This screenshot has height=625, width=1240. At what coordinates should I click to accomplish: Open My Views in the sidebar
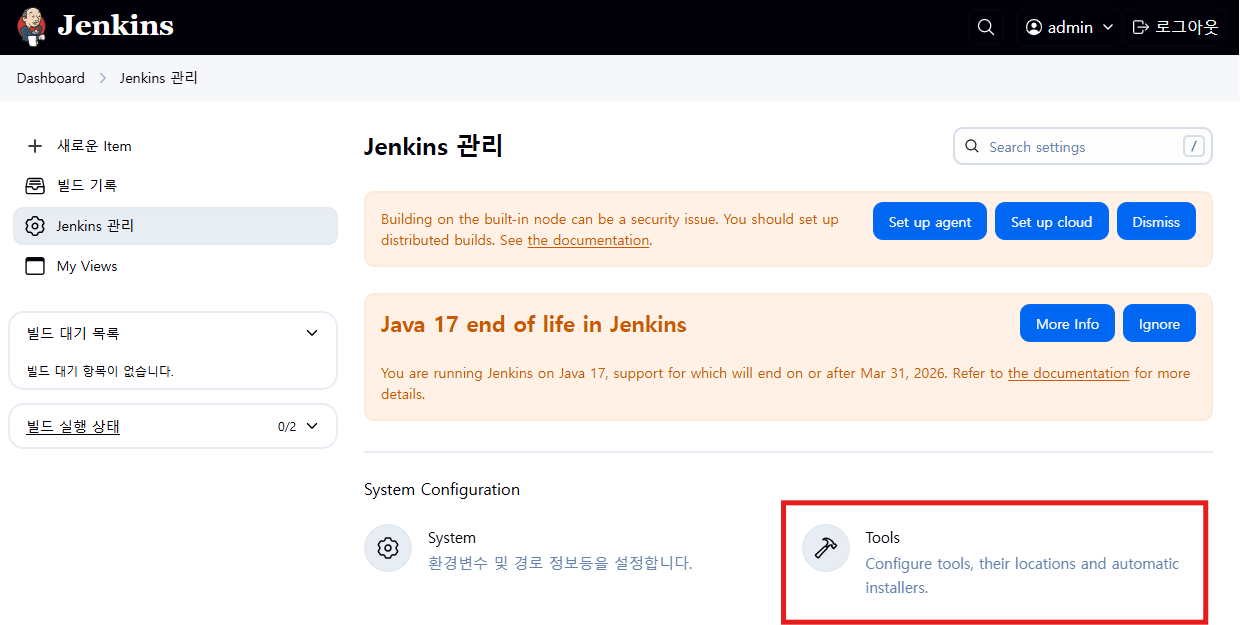coord(175,266)
